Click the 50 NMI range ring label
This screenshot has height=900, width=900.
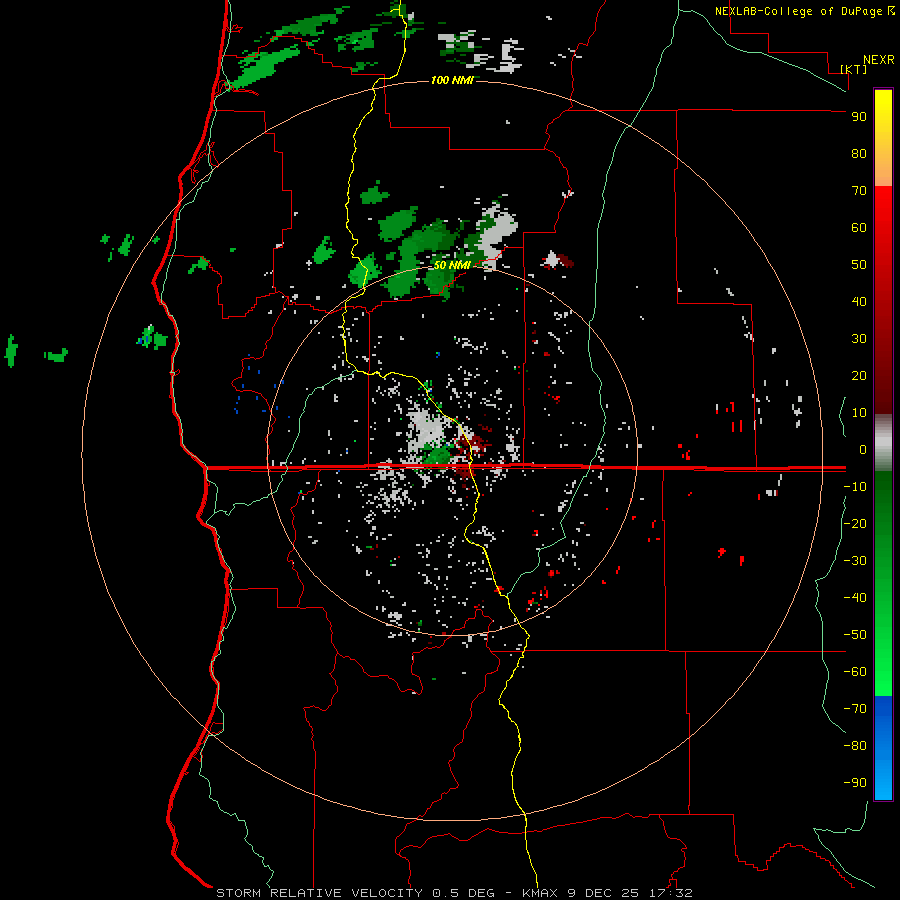pyautogui.click(x=452, y=265)
